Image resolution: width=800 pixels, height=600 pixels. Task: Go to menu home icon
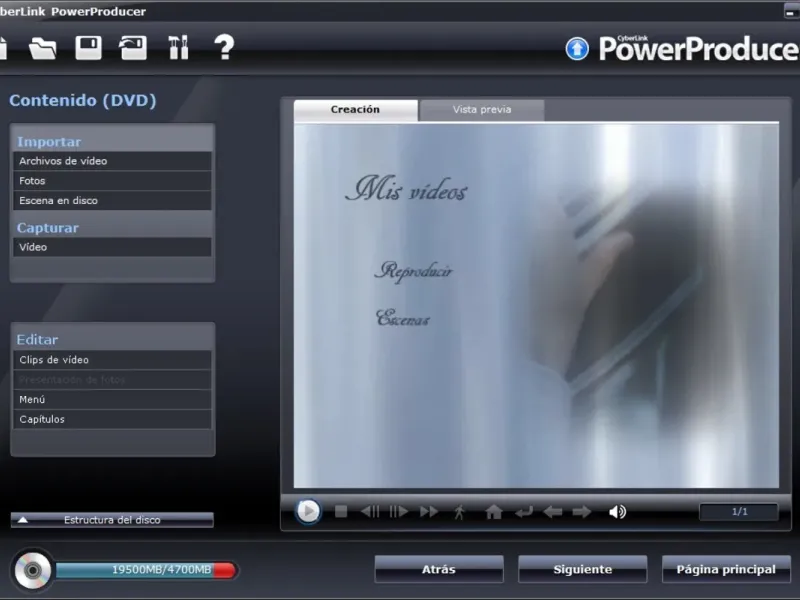click(x=493, y=511)
